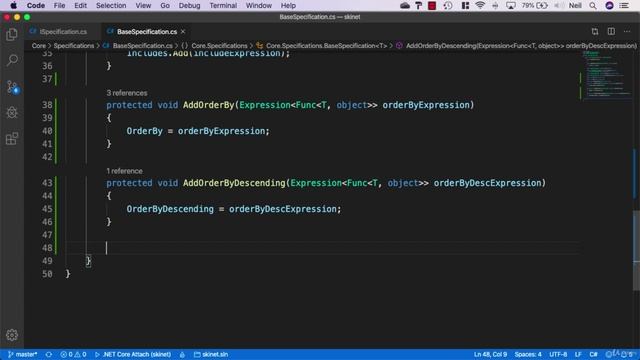Screen dimensions: 640x360
Task: Click orderByDescExpression in the line 43 parameter list
Action: point(488,183)
